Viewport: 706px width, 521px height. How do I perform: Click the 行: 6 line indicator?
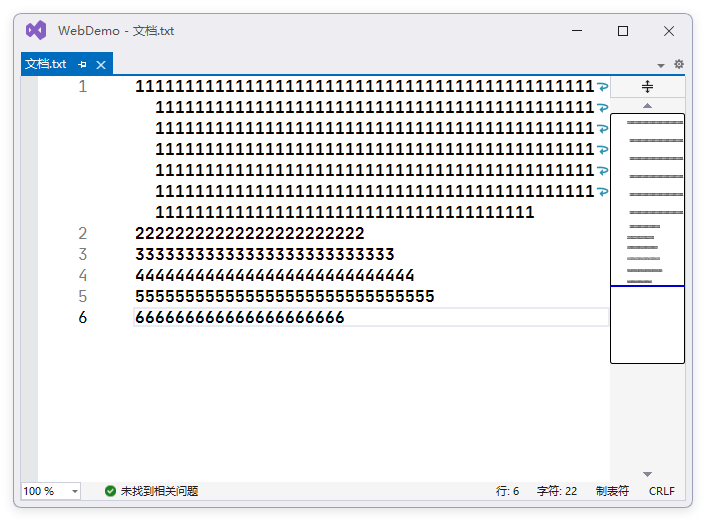[x=507, y=491]
